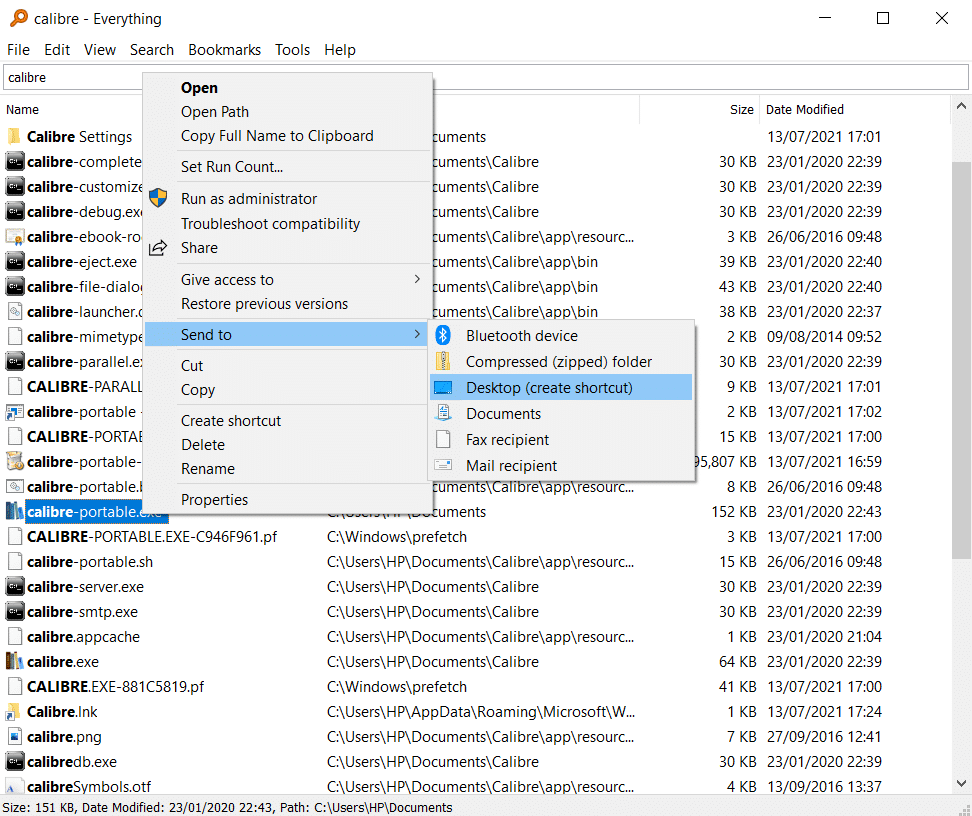Select Troubleshoot compatibility
This screenshot has width=972, height=816.
288,223
